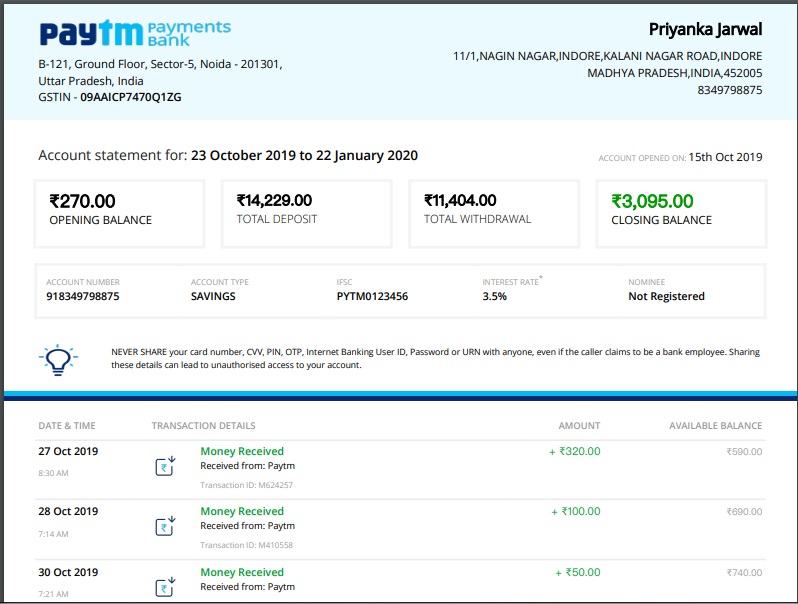Click the lightbulb security tip icon
Screen dimensions: 798x604
(x=58, y=360)
